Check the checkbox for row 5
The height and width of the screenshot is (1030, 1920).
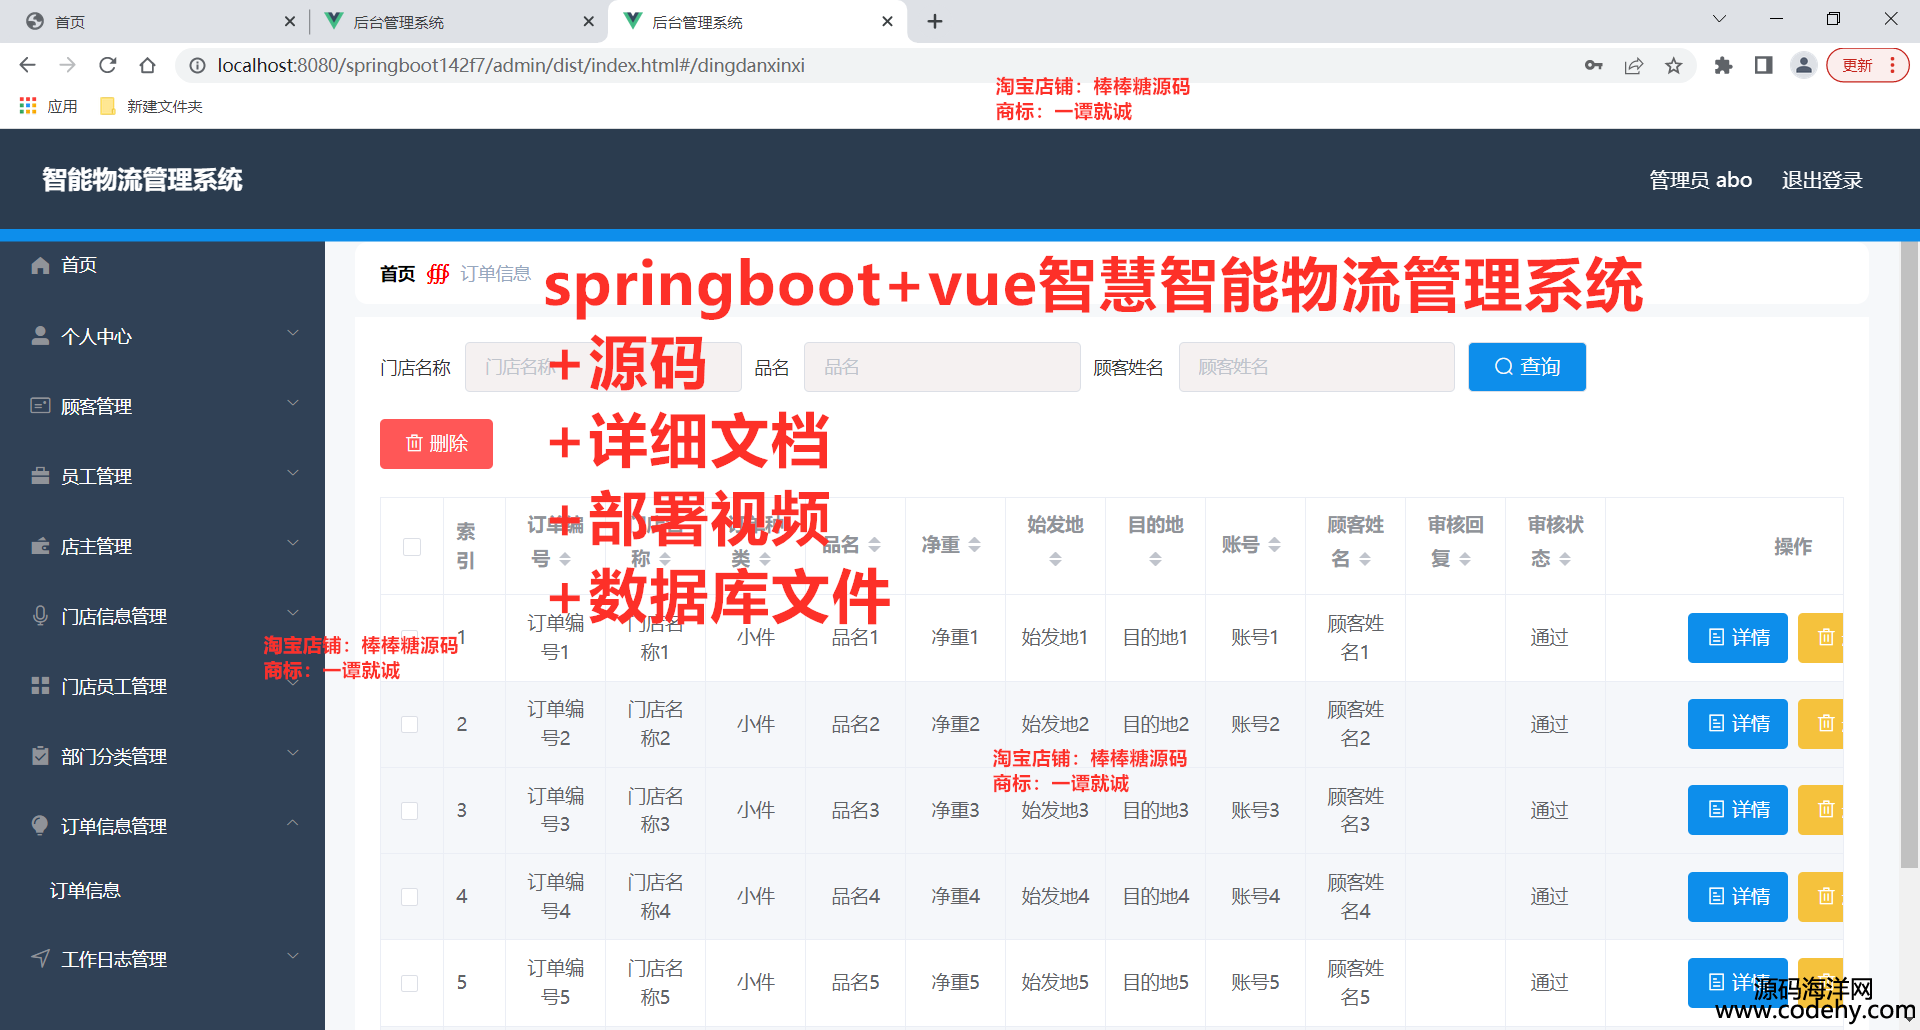tap(410, 983)
